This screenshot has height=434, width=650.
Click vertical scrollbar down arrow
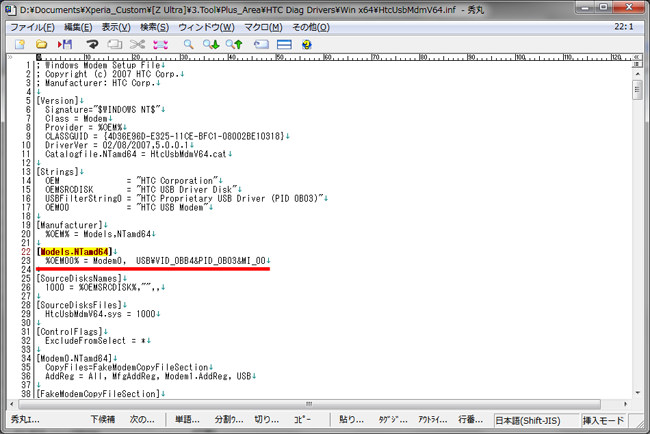(638, 393)
